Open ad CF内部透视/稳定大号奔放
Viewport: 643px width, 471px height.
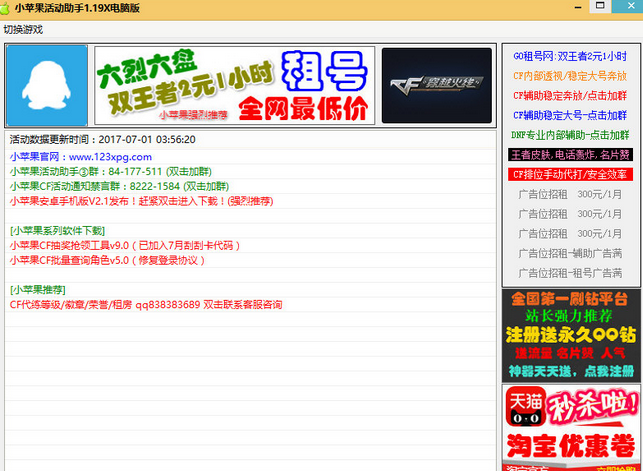[x=570, y=76]
